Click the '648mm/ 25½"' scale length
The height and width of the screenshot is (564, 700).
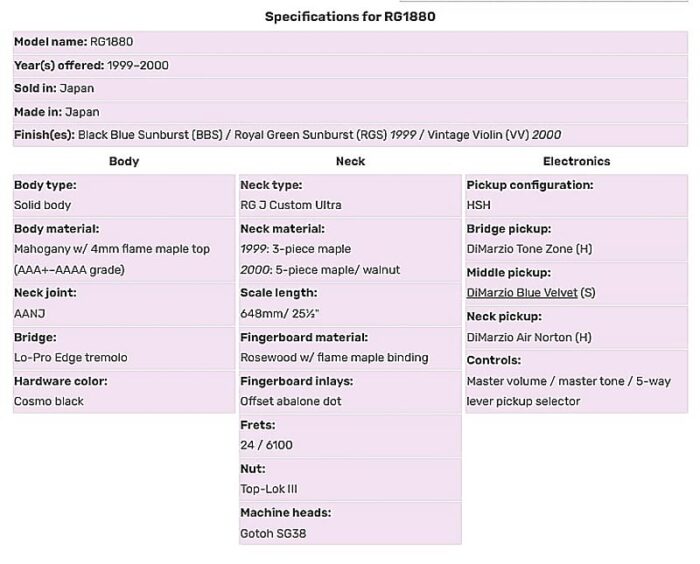click(279, 313)
